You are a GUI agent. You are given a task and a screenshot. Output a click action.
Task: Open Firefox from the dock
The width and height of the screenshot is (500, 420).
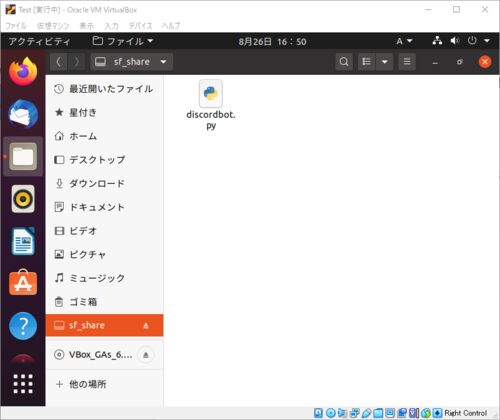pyautogui.click(x=23, y=71)
